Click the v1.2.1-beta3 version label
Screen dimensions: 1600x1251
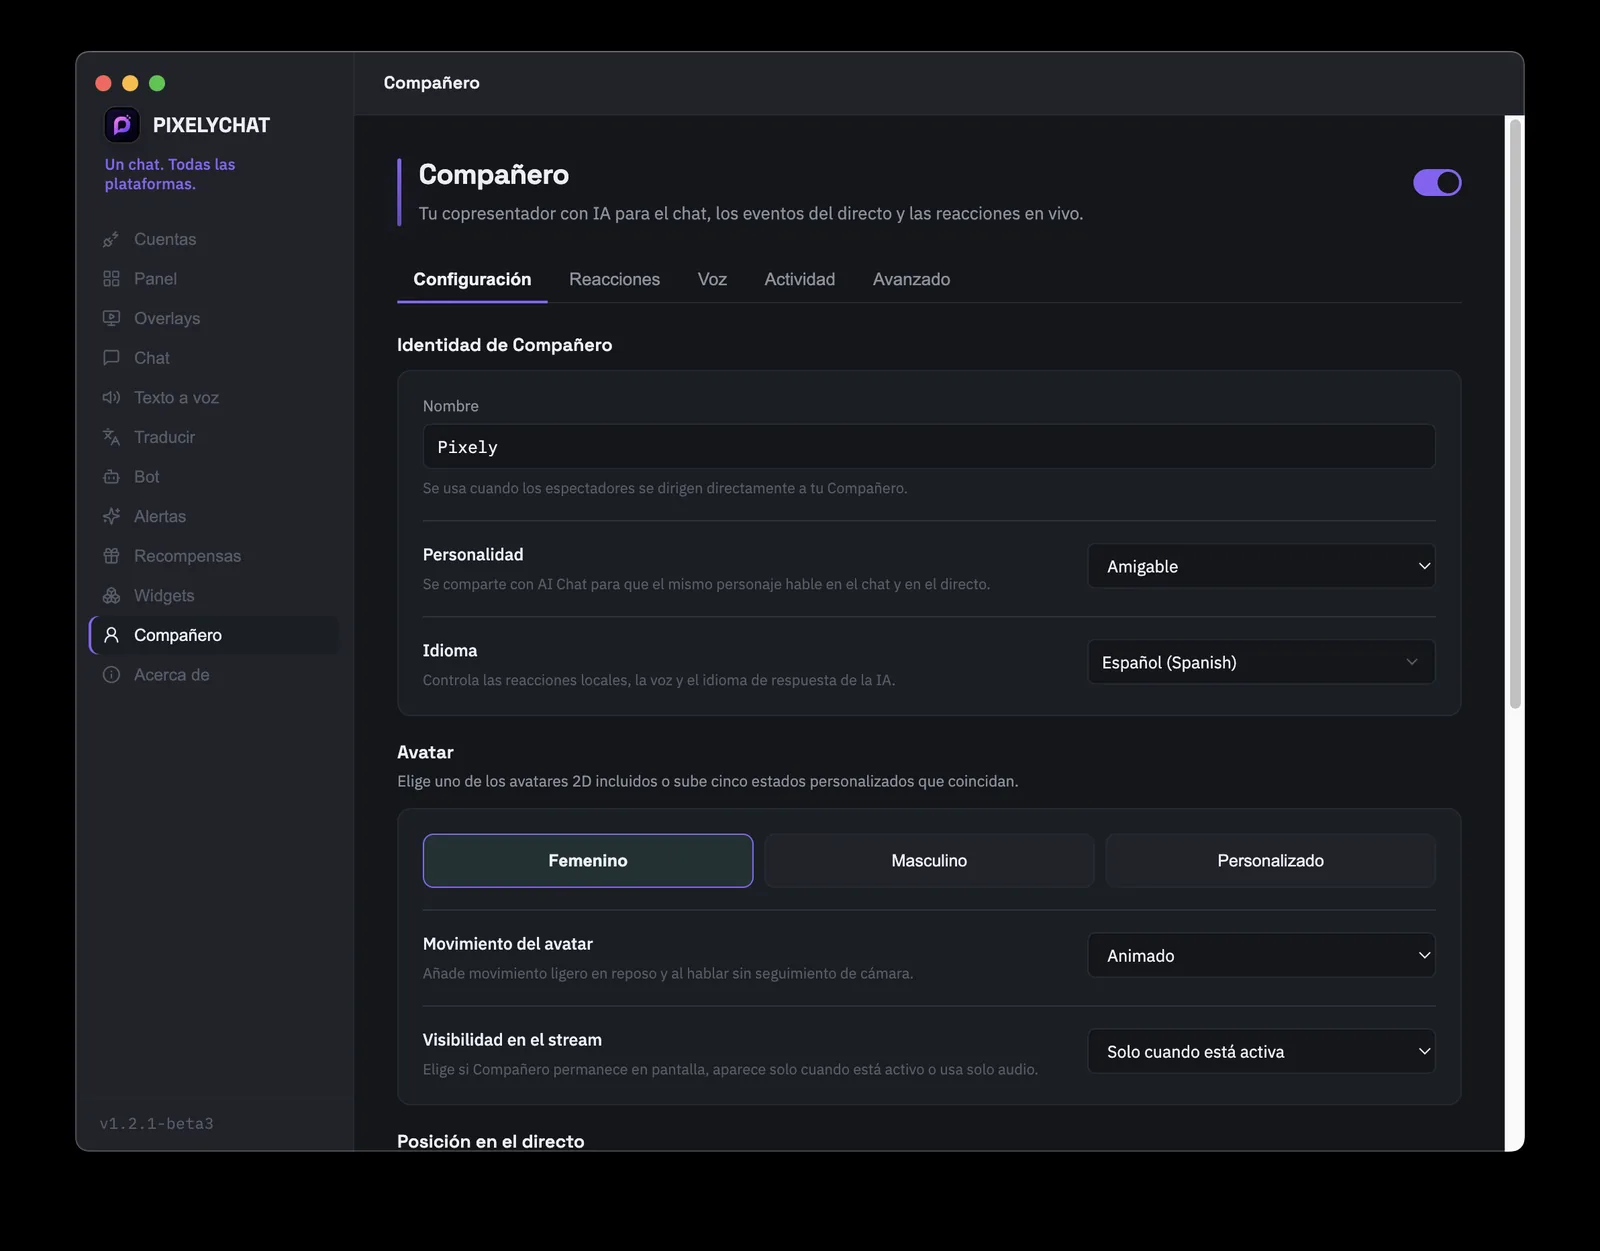tap(157, 1123)
